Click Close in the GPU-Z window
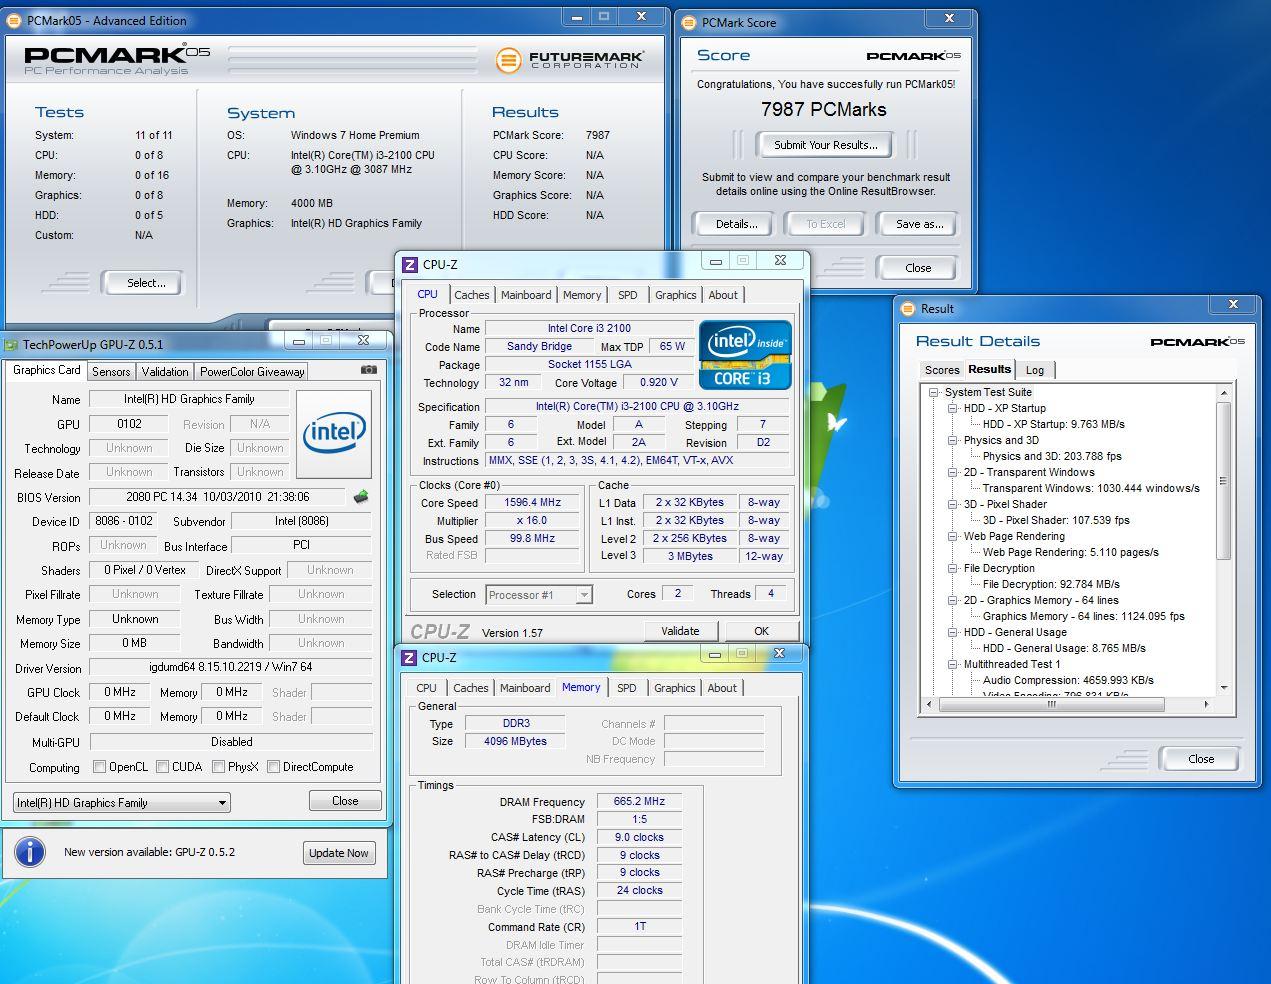 click(345, 801)
